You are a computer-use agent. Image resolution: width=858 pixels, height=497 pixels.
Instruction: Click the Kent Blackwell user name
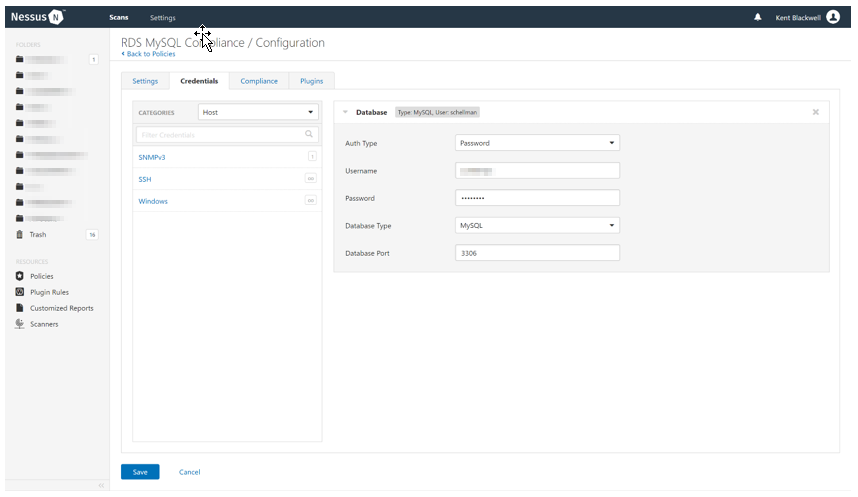pos(798,18)
